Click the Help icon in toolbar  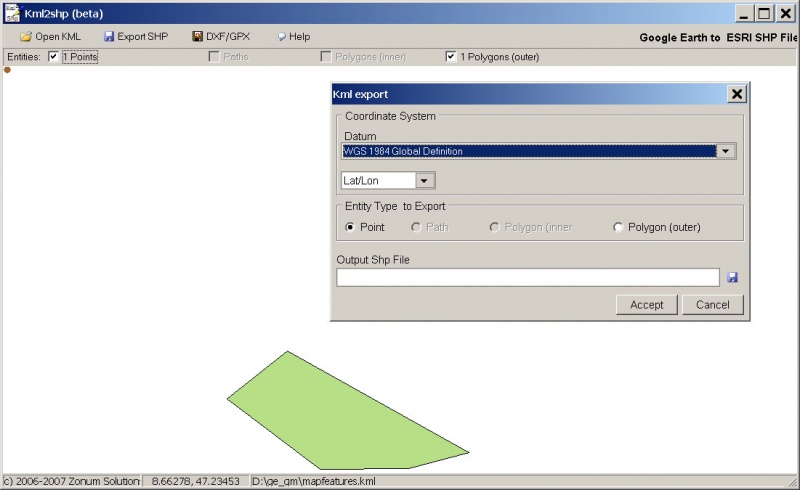281,37
